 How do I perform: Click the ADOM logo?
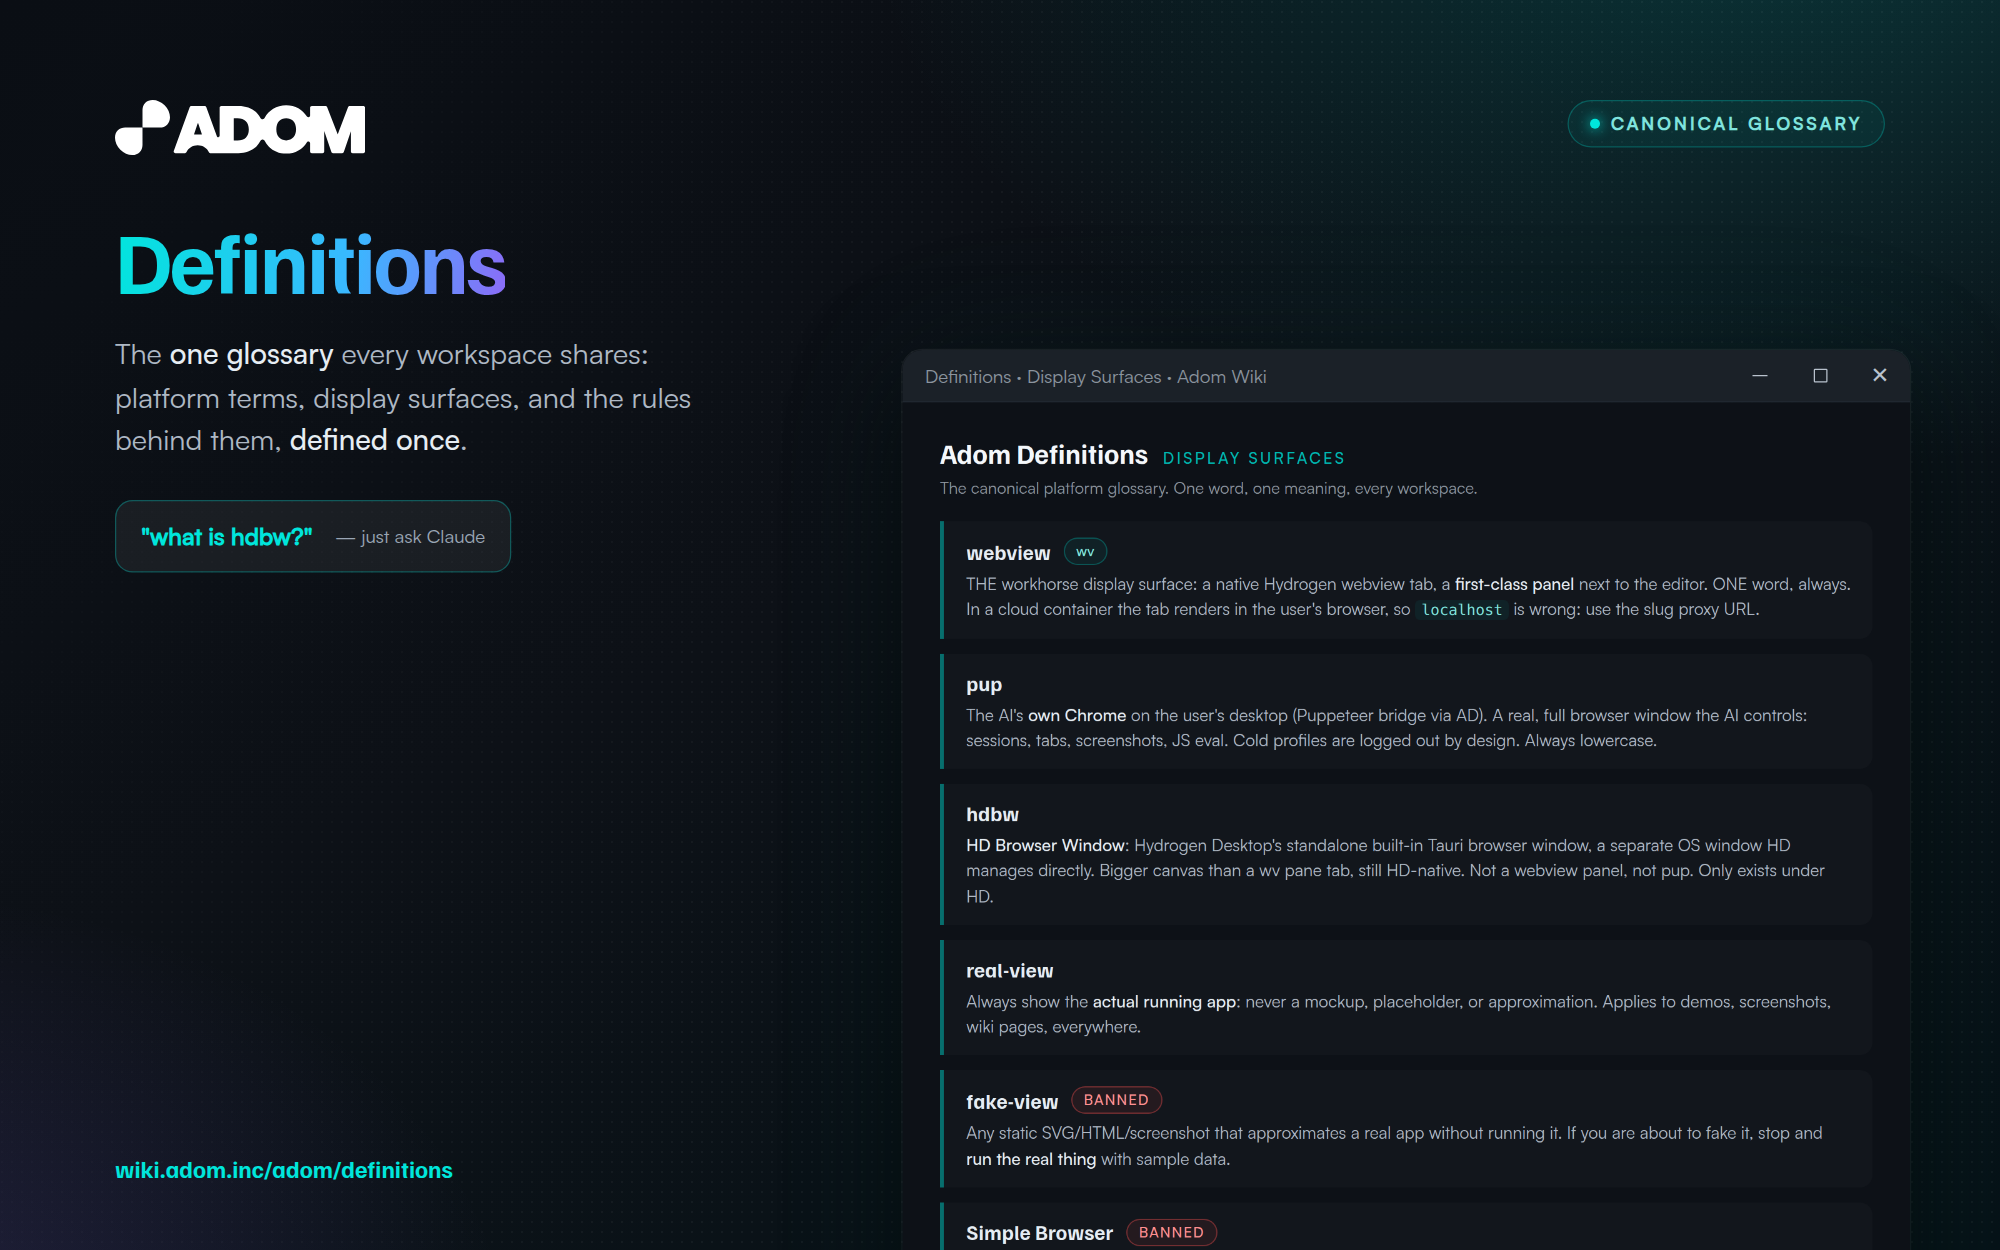click(240, 128)
